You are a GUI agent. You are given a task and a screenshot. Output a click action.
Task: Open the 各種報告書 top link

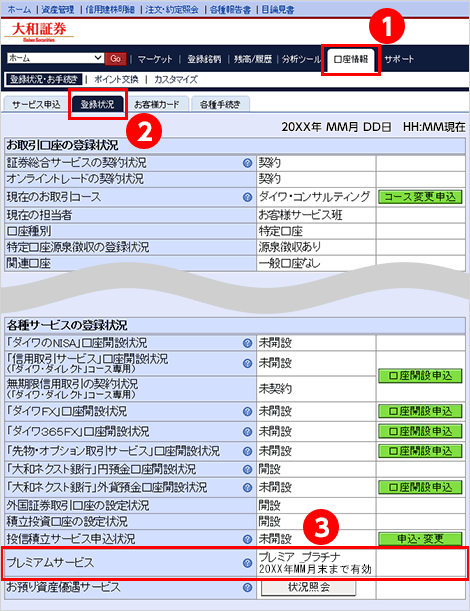point(230,9)
